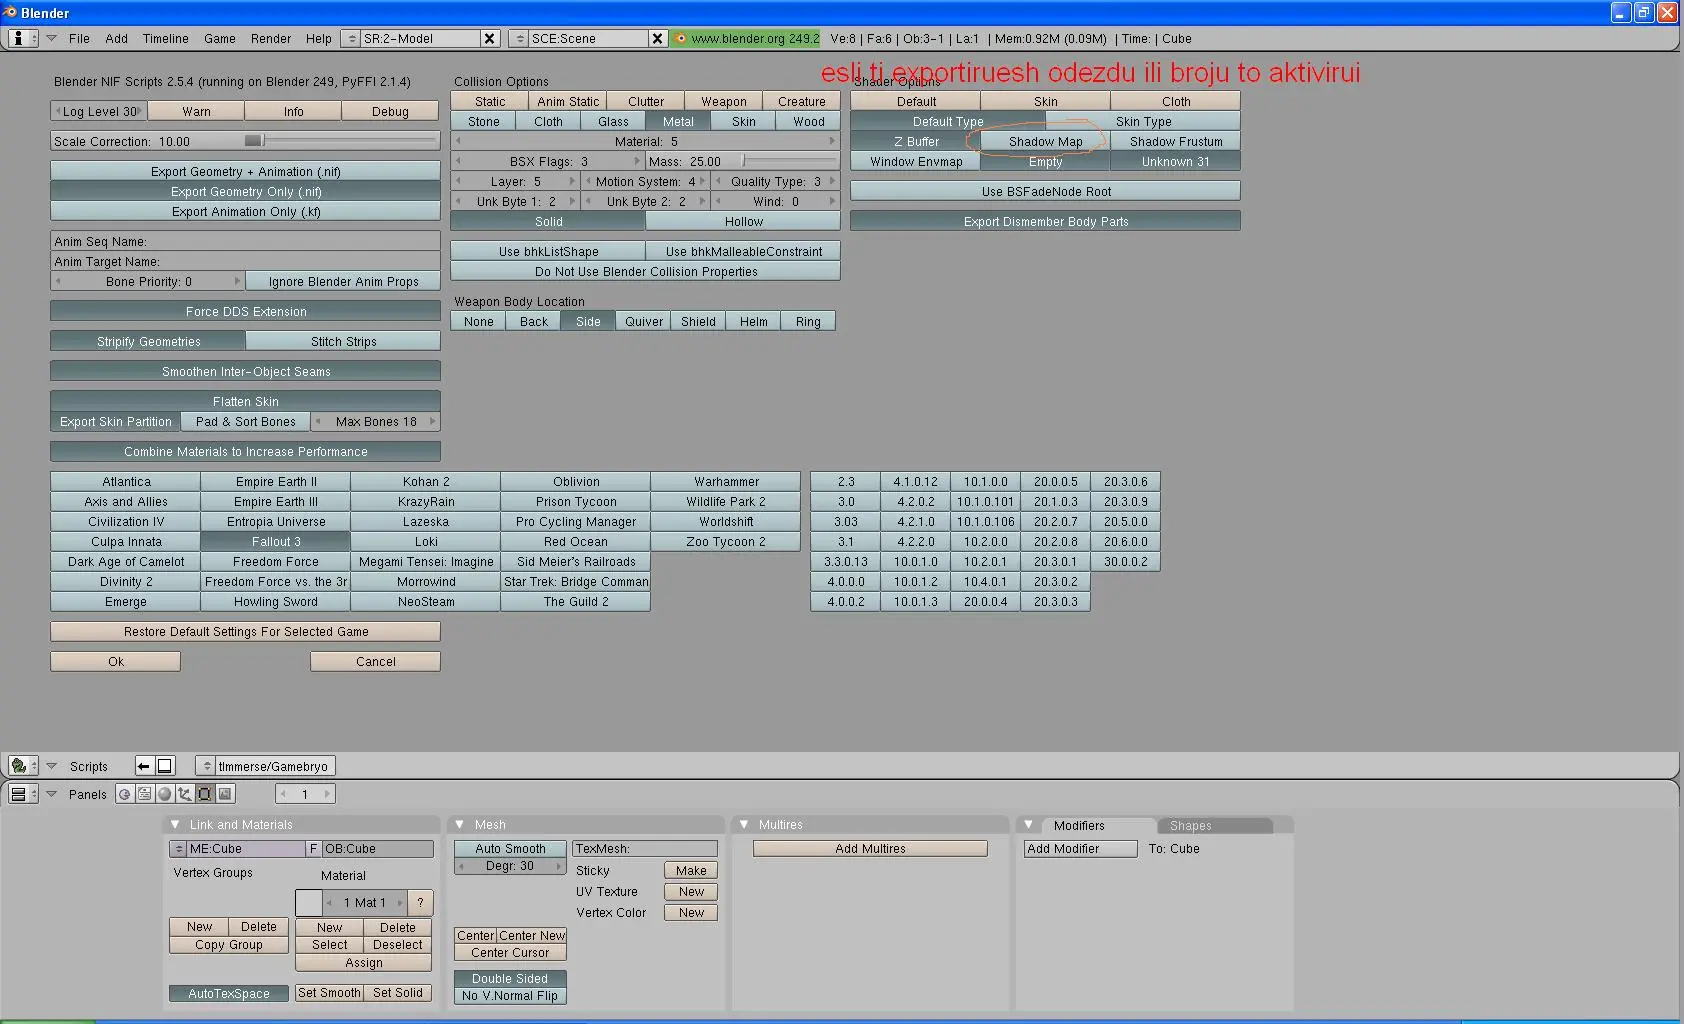Open the Scene context image icon
The width and height of the screenshot is (1684, 1024).
225,794
